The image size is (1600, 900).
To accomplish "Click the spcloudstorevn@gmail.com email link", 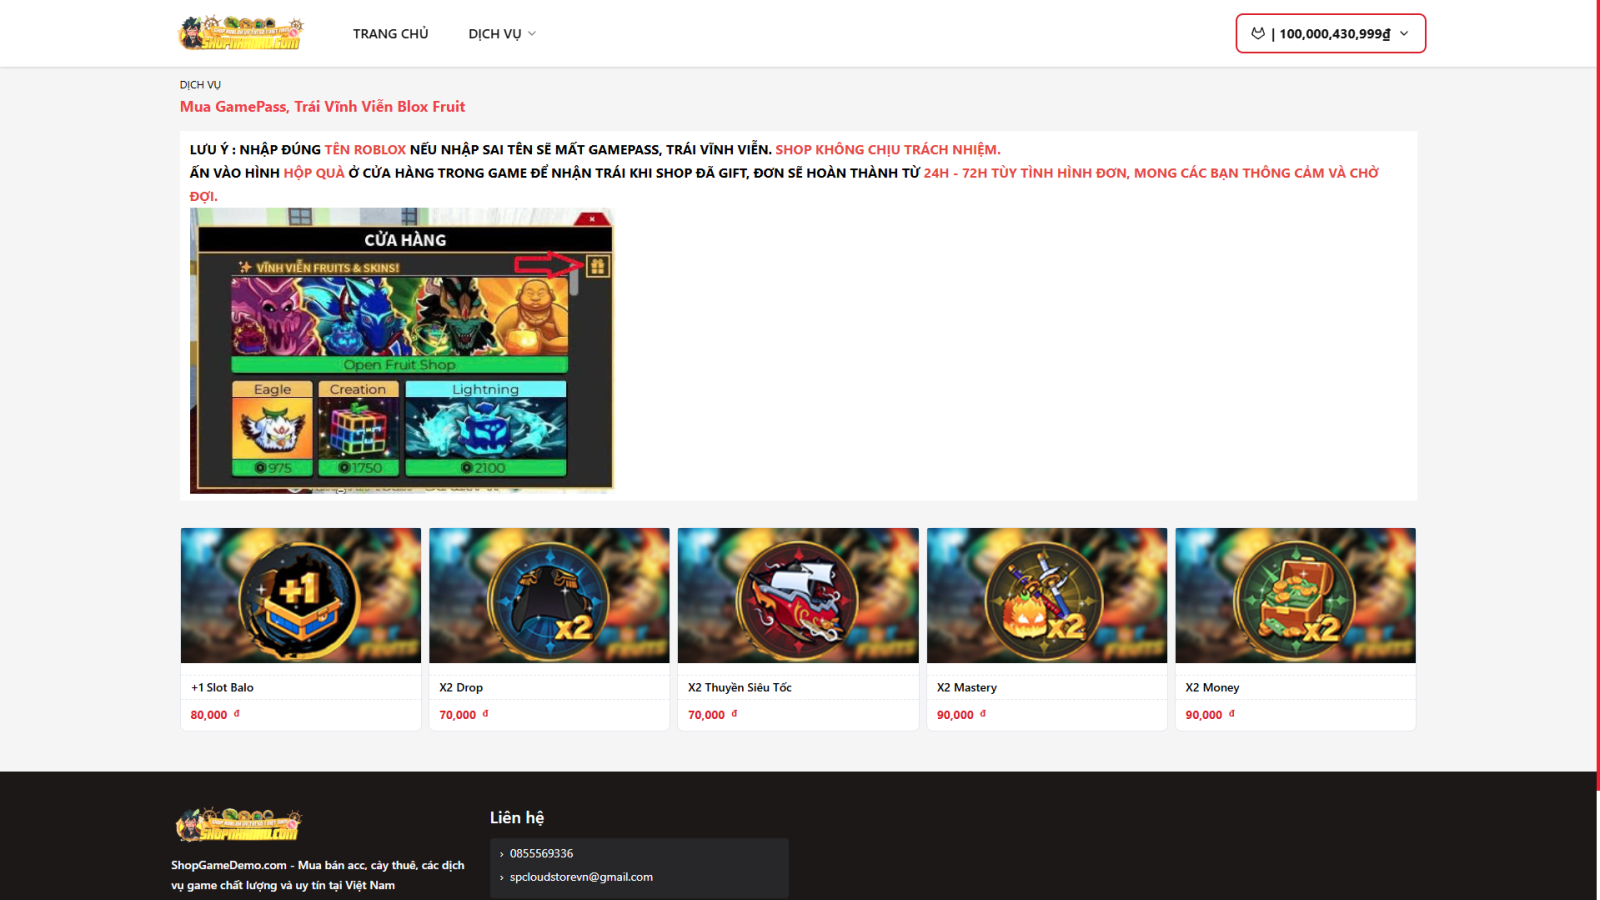I will 581,877.
